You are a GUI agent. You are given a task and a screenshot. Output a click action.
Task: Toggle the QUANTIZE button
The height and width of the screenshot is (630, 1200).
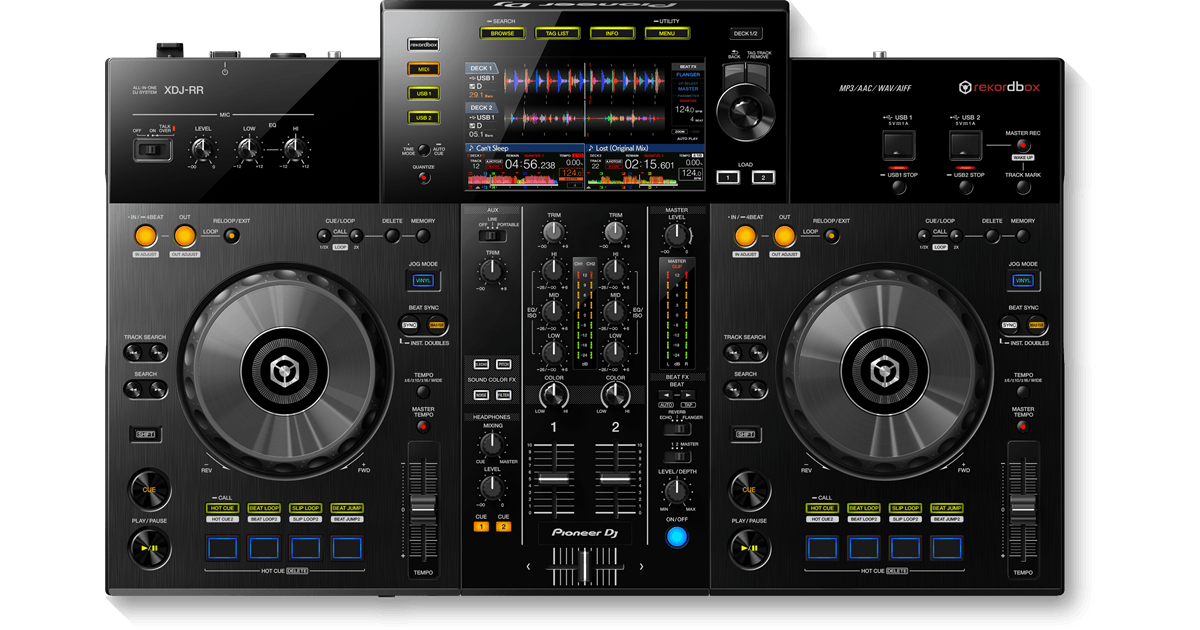click(424, 178)
